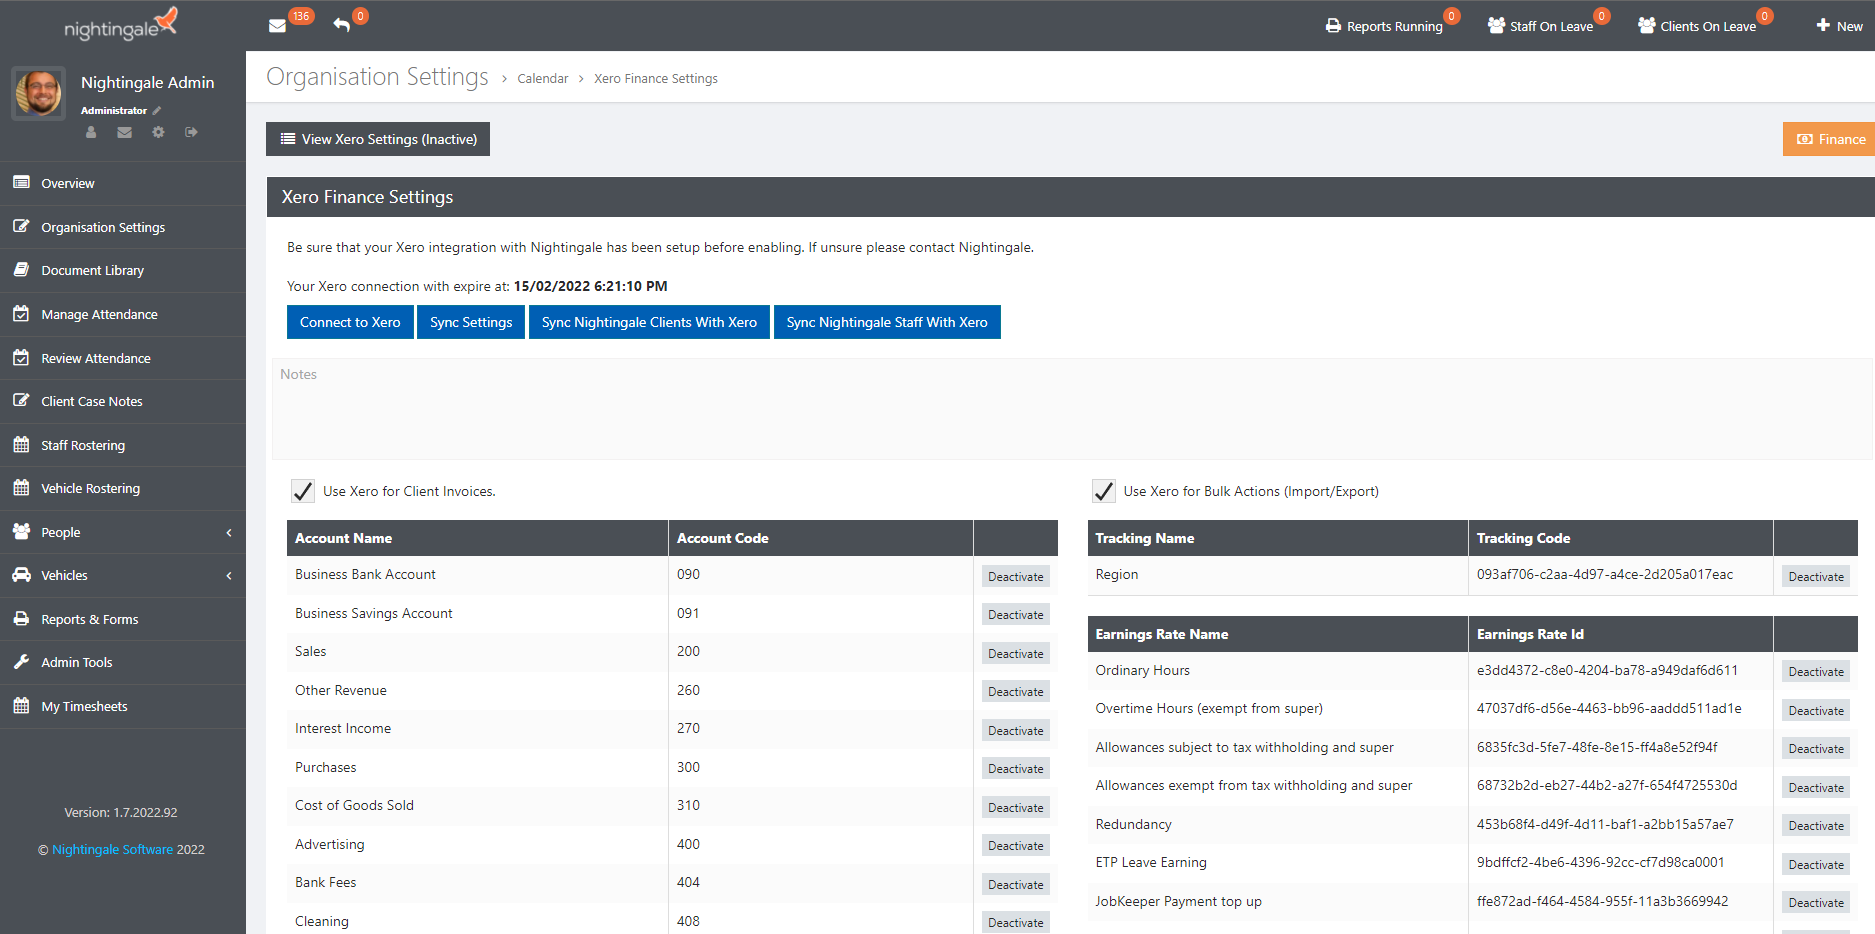
Task: Click the Staff Rostering calendar icon
Action: [21, 445]
